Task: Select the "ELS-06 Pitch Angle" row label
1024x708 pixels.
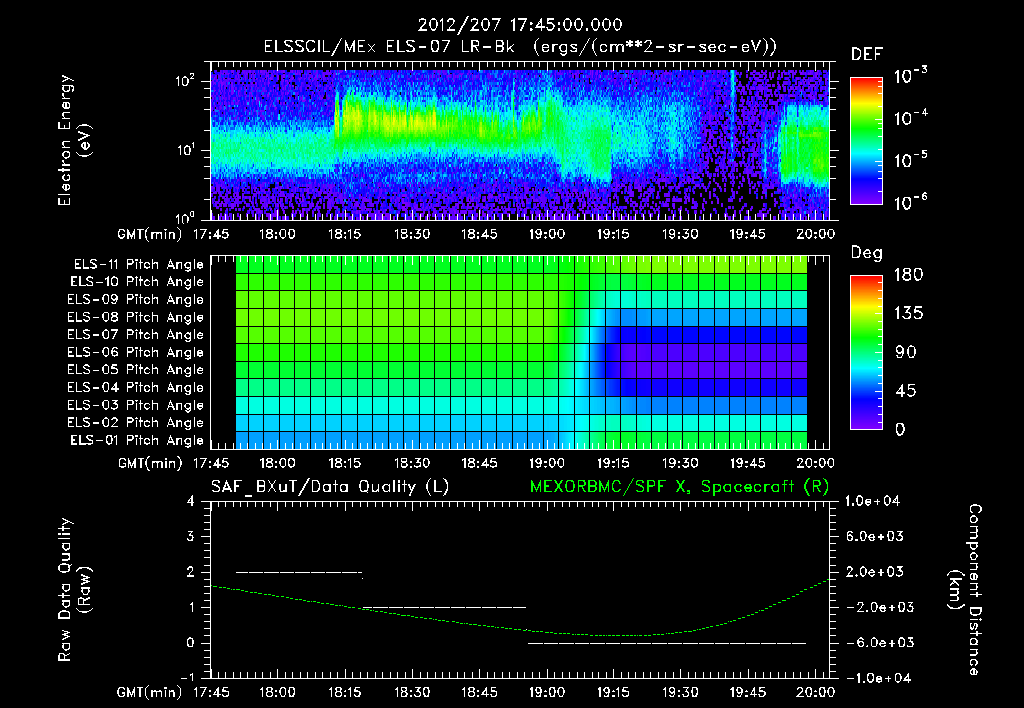Action: click(136, 352)
